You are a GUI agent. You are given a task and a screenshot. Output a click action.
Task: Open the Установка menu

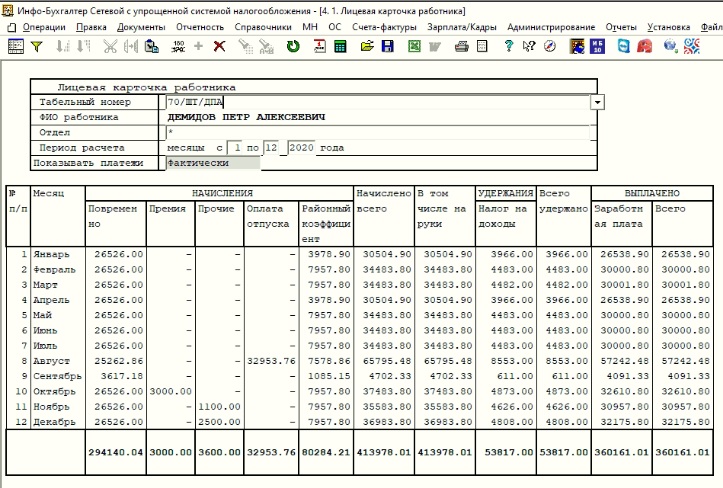(x=669, y=27)
